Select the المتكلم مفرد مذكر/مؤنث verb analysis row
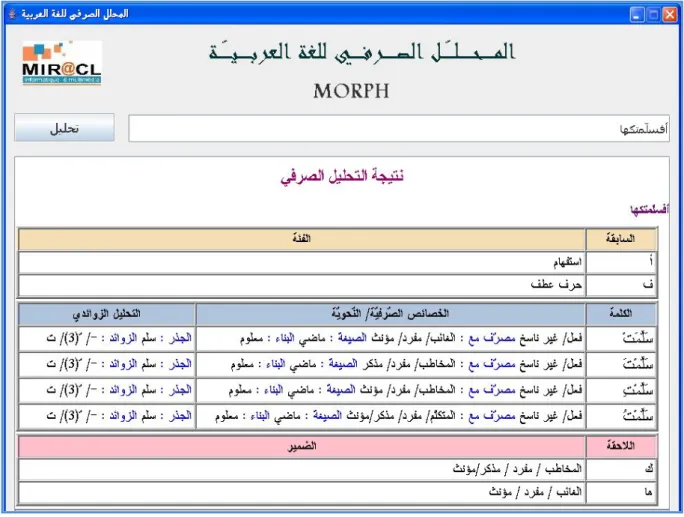 pos(337,416)
